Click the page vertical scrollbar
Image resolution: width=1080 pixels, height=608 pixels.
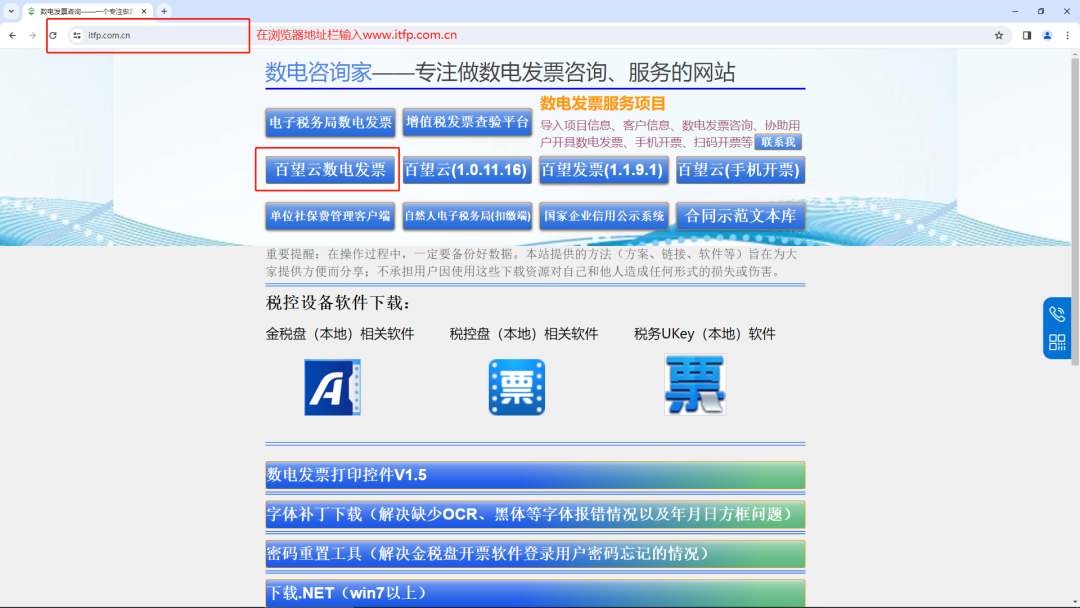[1074, 210]
